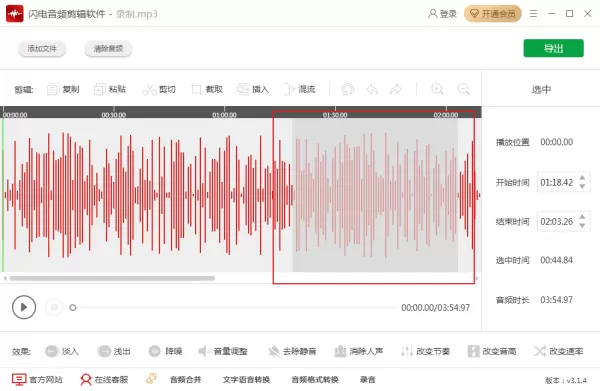The width and height of the screenshot is (600, 391).
Task: Stop playback with the stop button
Action: click(x=54, y=307)
